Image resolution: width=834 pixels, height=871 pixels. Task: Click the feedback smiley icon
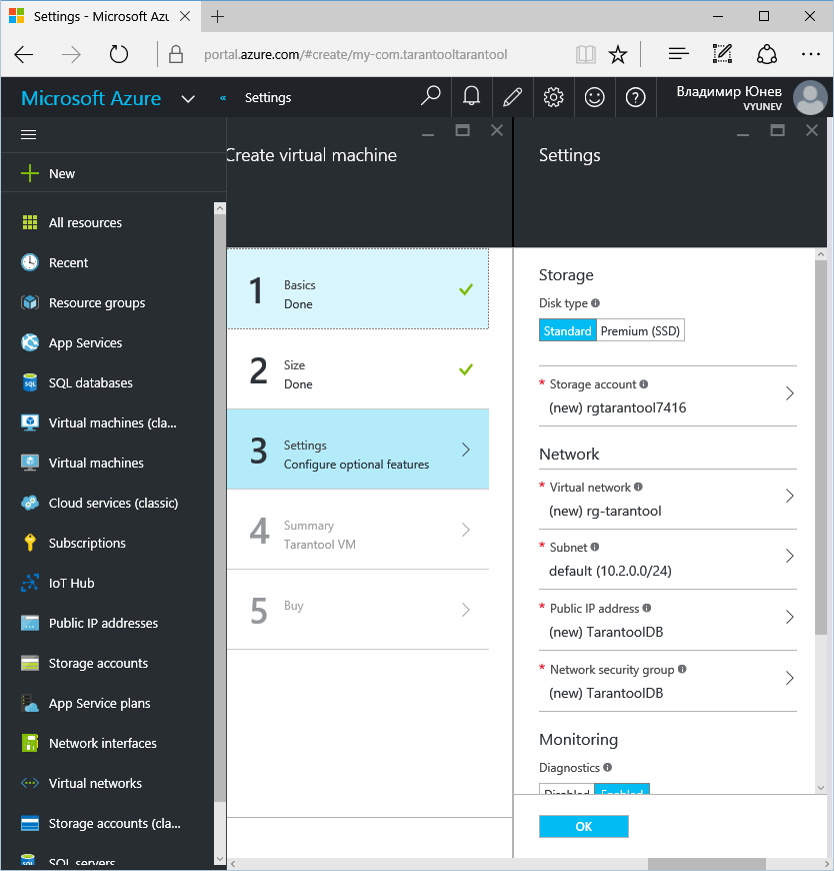pos(594,97)
